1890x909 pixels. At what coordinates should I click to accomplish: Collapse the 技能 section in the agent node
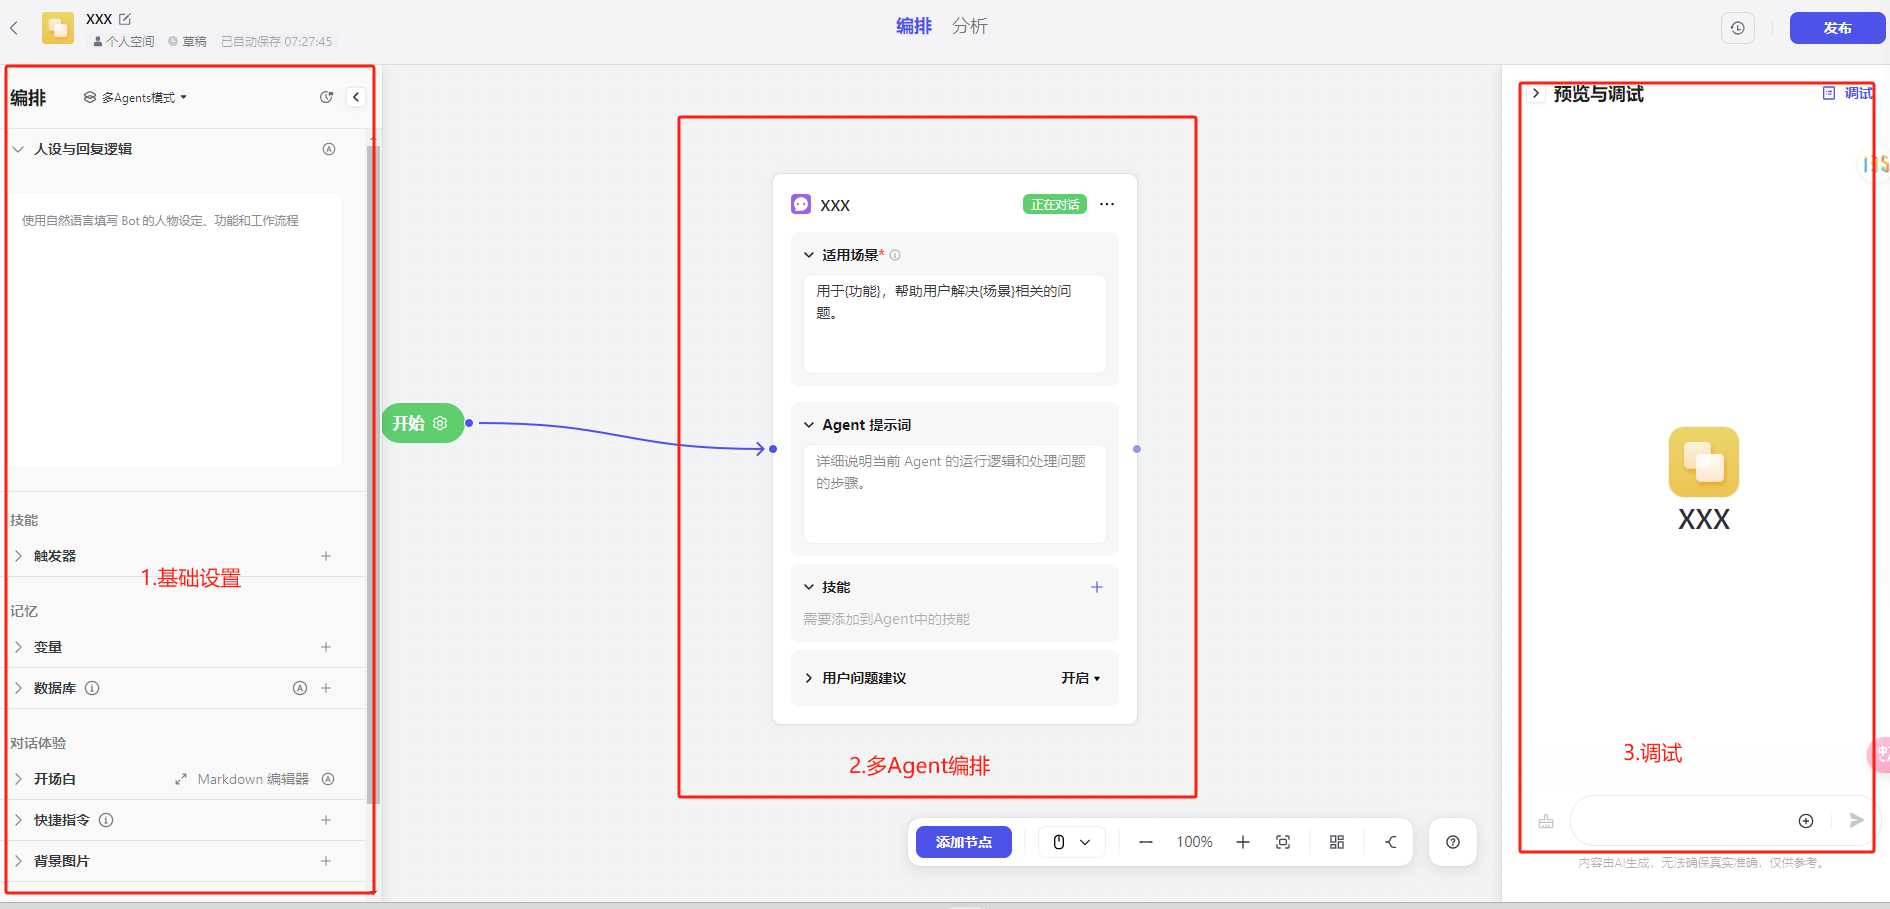click(x=809, y=587)
